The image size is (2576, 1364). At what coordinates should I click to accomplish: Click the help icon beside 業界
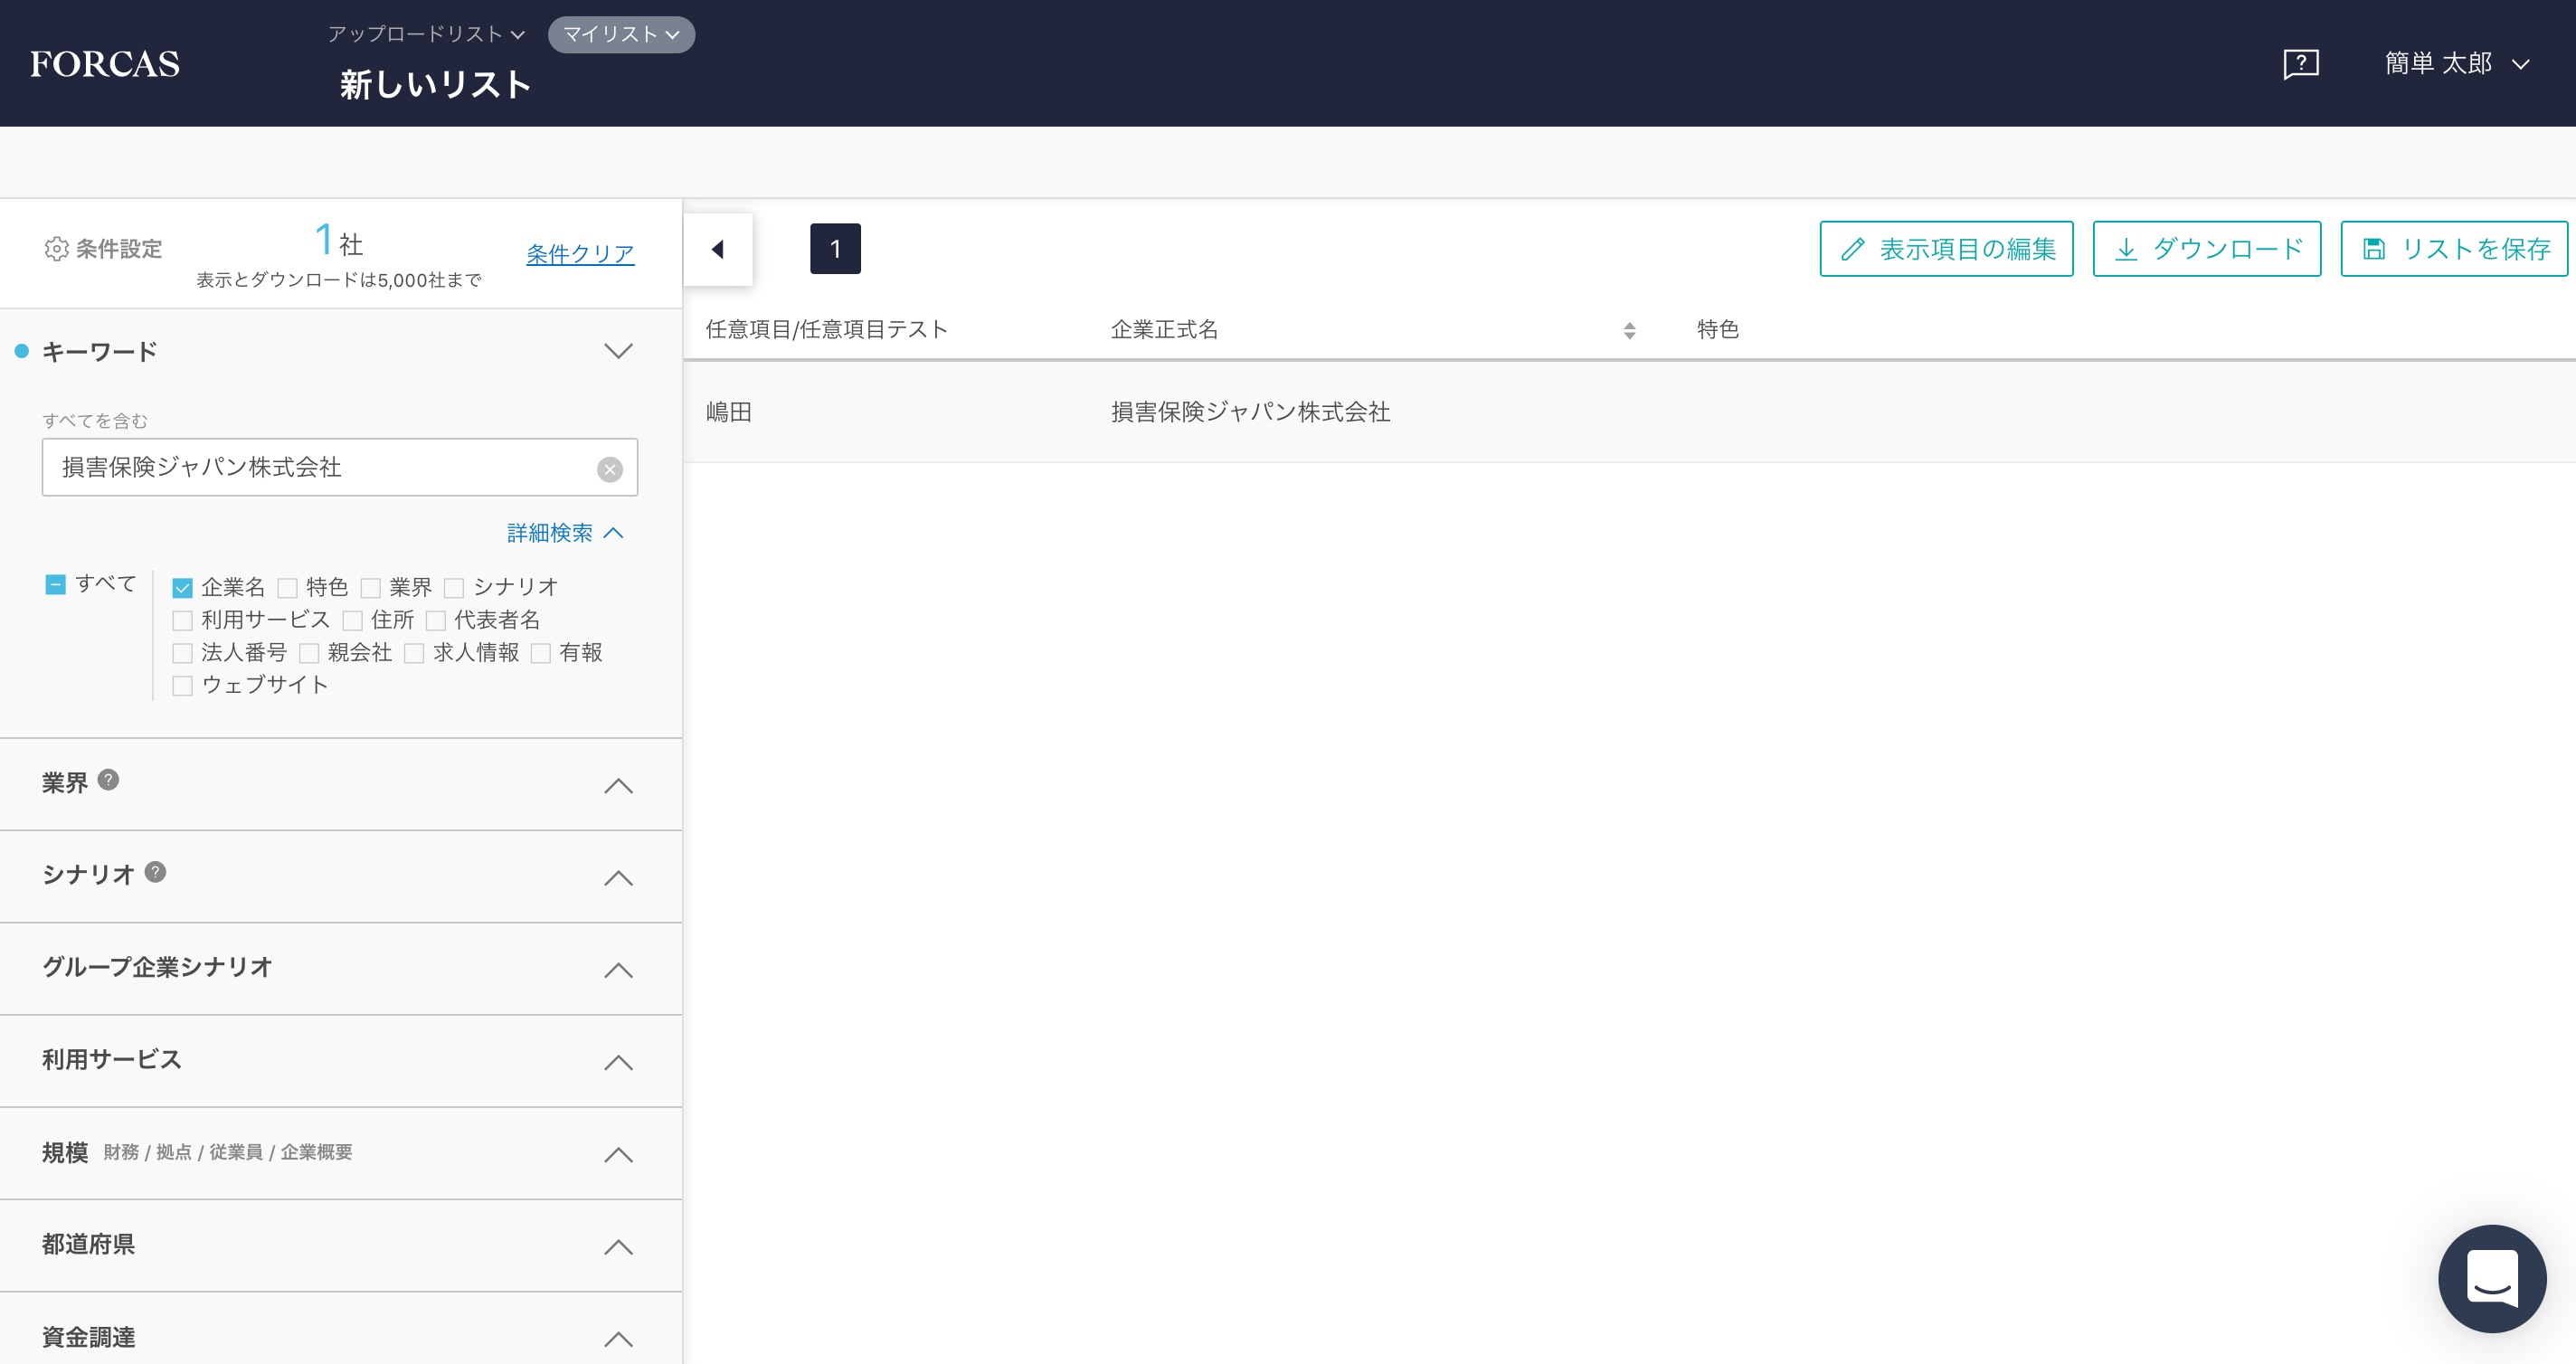pyautogui.click(x=109, y=780)
